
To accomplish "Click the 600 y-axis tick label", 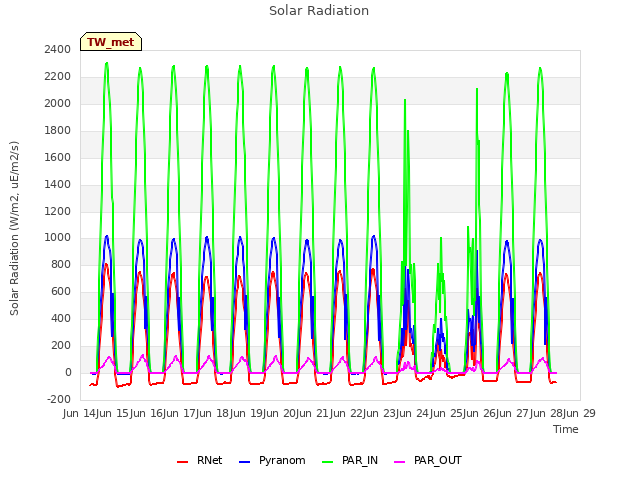I will 61,291.
